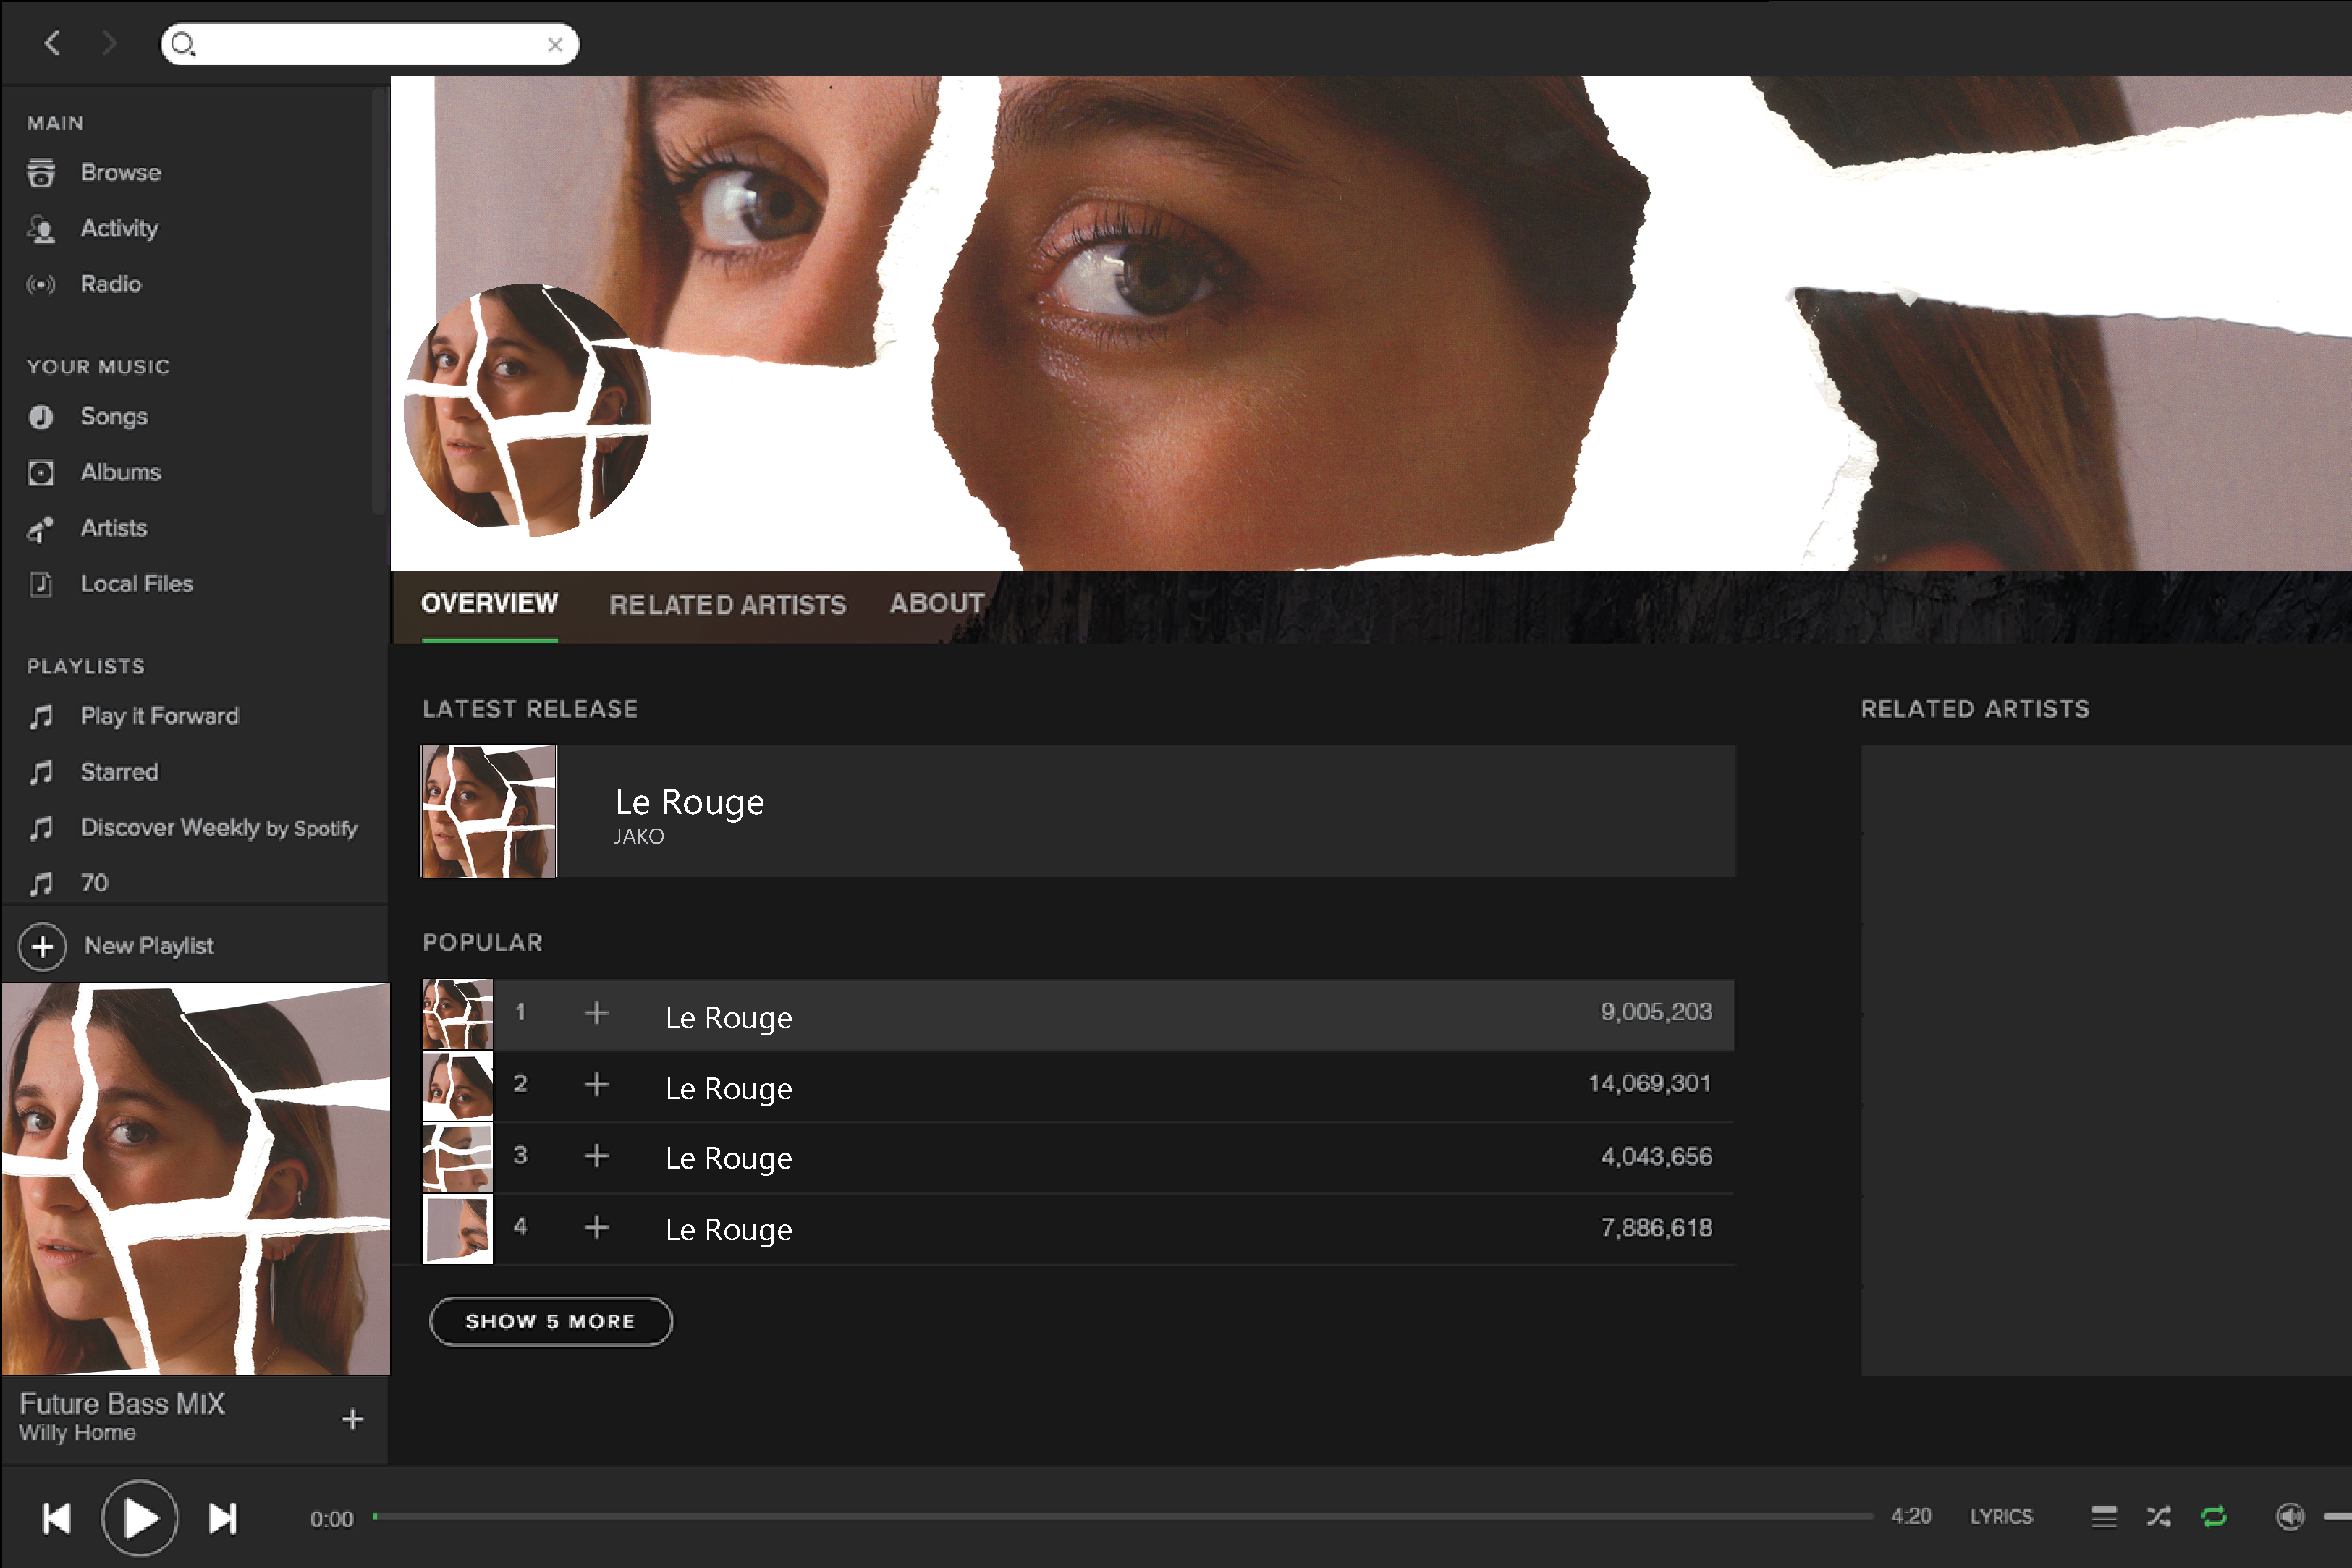This screenshot has height=1568, width=2352.
Task: Open the Lyrics view
Action: [x=2000, y=1517]
